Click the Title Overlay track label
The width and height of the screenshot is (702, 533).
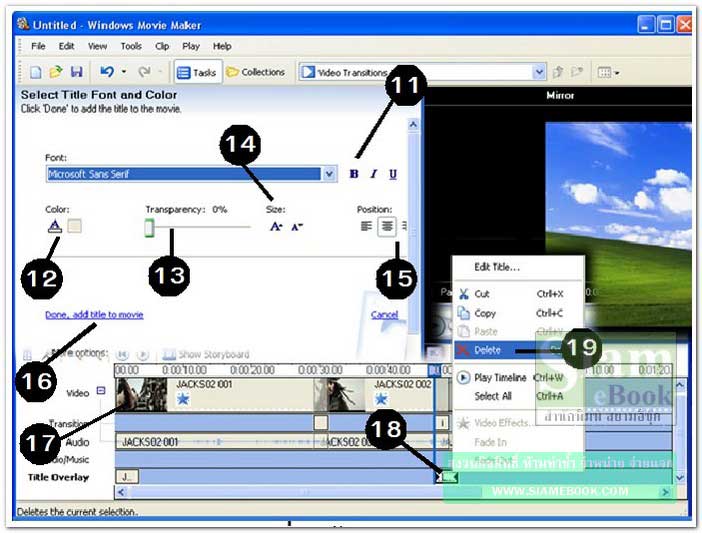(x=58, y=478)
